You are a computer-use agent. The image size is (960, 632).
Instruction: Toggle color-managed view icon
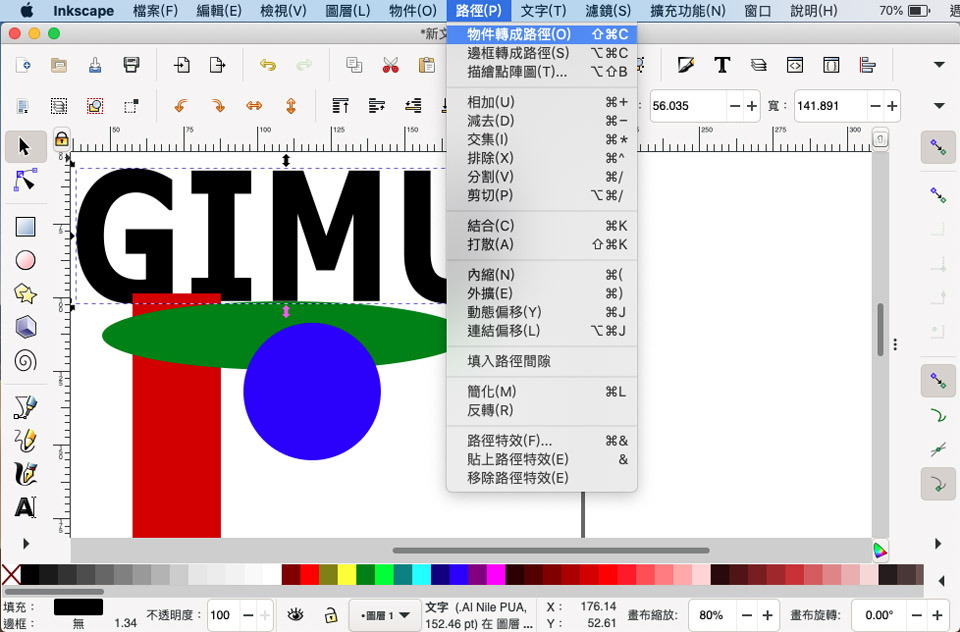(x=880, y=550)
